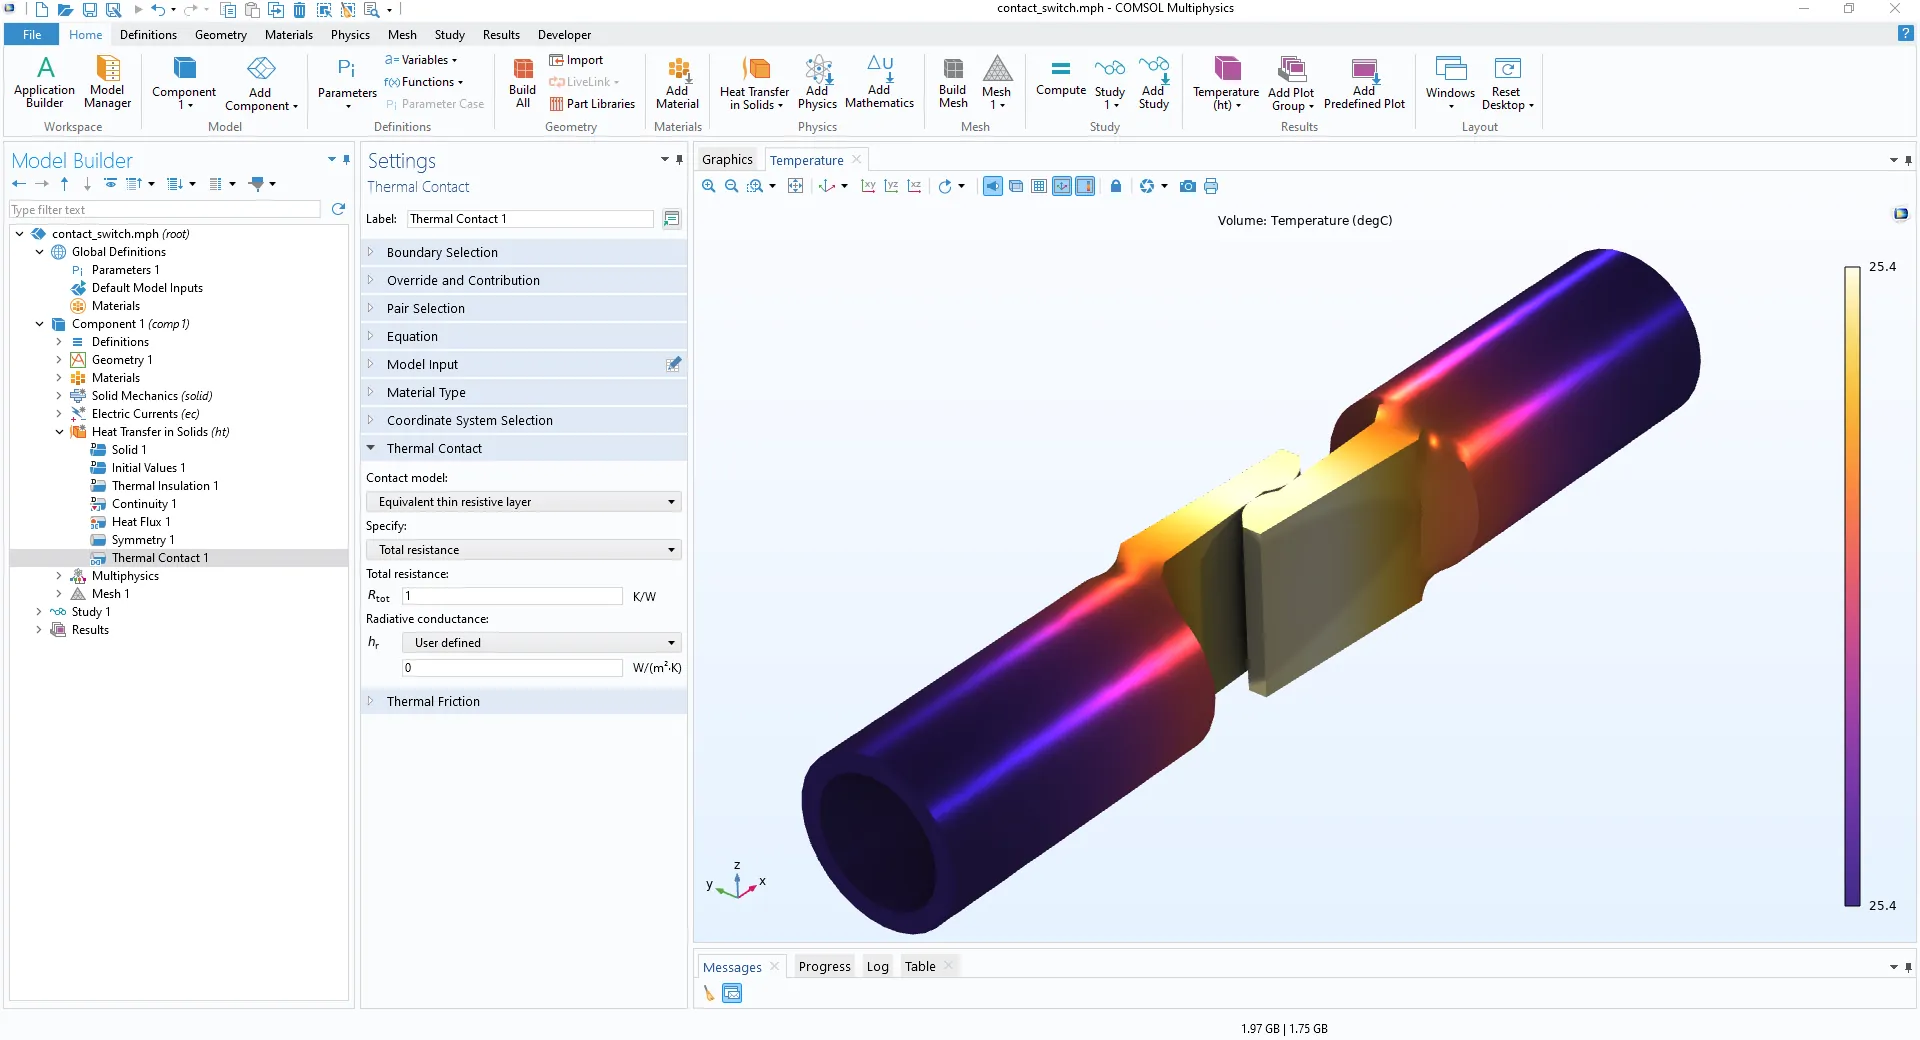
Task: Toggle the color legend display button
Action: tap(1085, 186)
